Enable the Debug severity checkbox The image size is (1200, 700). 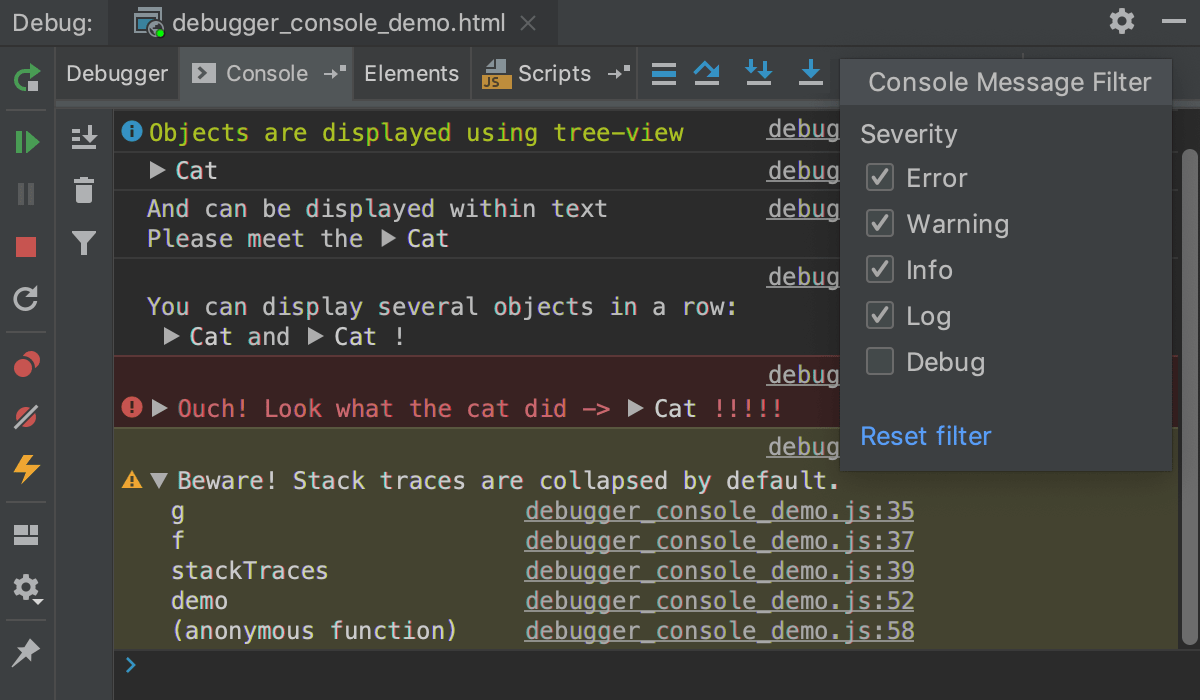click(x=880, y=362)
